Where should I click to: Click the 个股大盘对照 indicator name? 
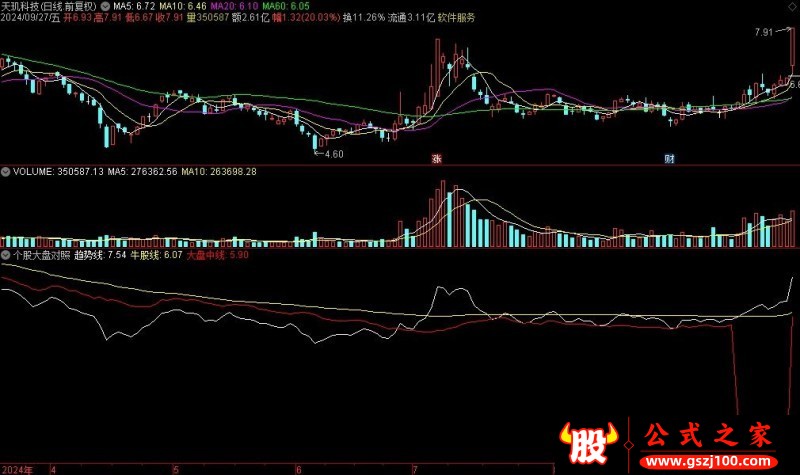(x=41, y=255)
